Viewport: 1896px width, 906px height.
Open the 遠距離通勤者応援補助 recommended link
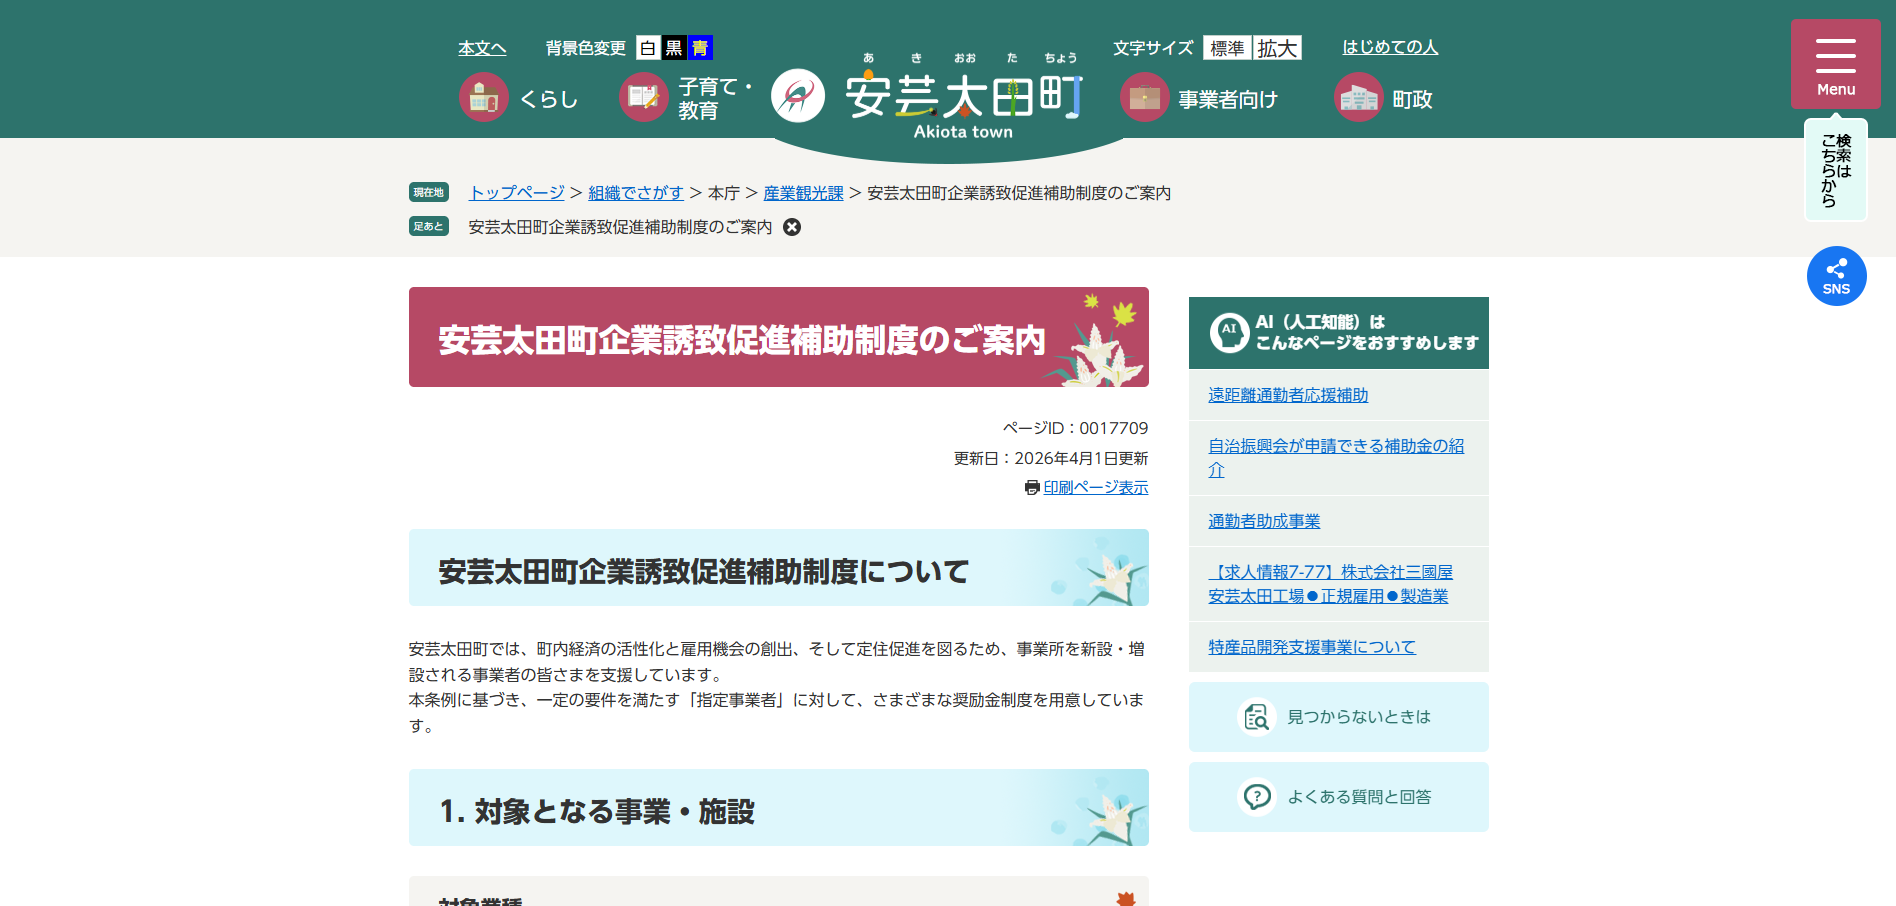(1288, 395)
